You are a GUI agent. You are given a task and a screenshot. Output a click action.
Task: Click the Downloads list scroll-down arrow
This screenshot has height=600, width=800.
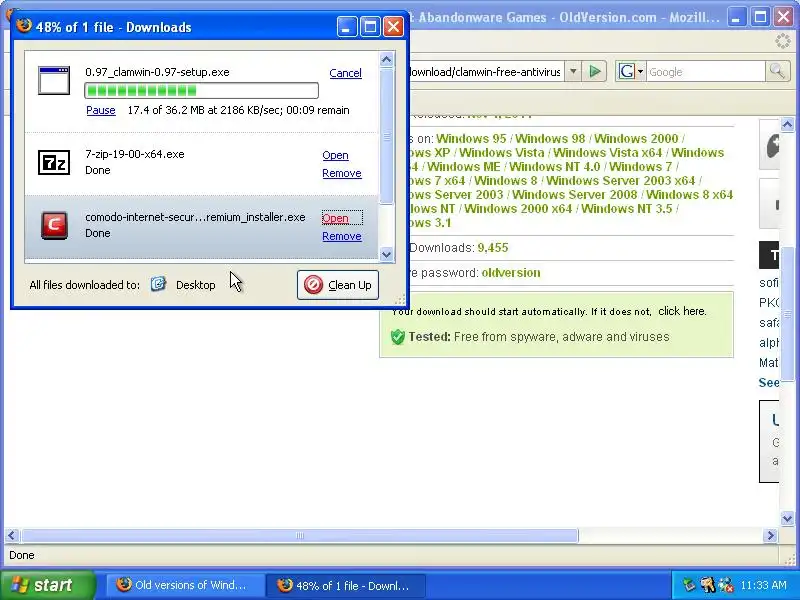tap(386, 254)
